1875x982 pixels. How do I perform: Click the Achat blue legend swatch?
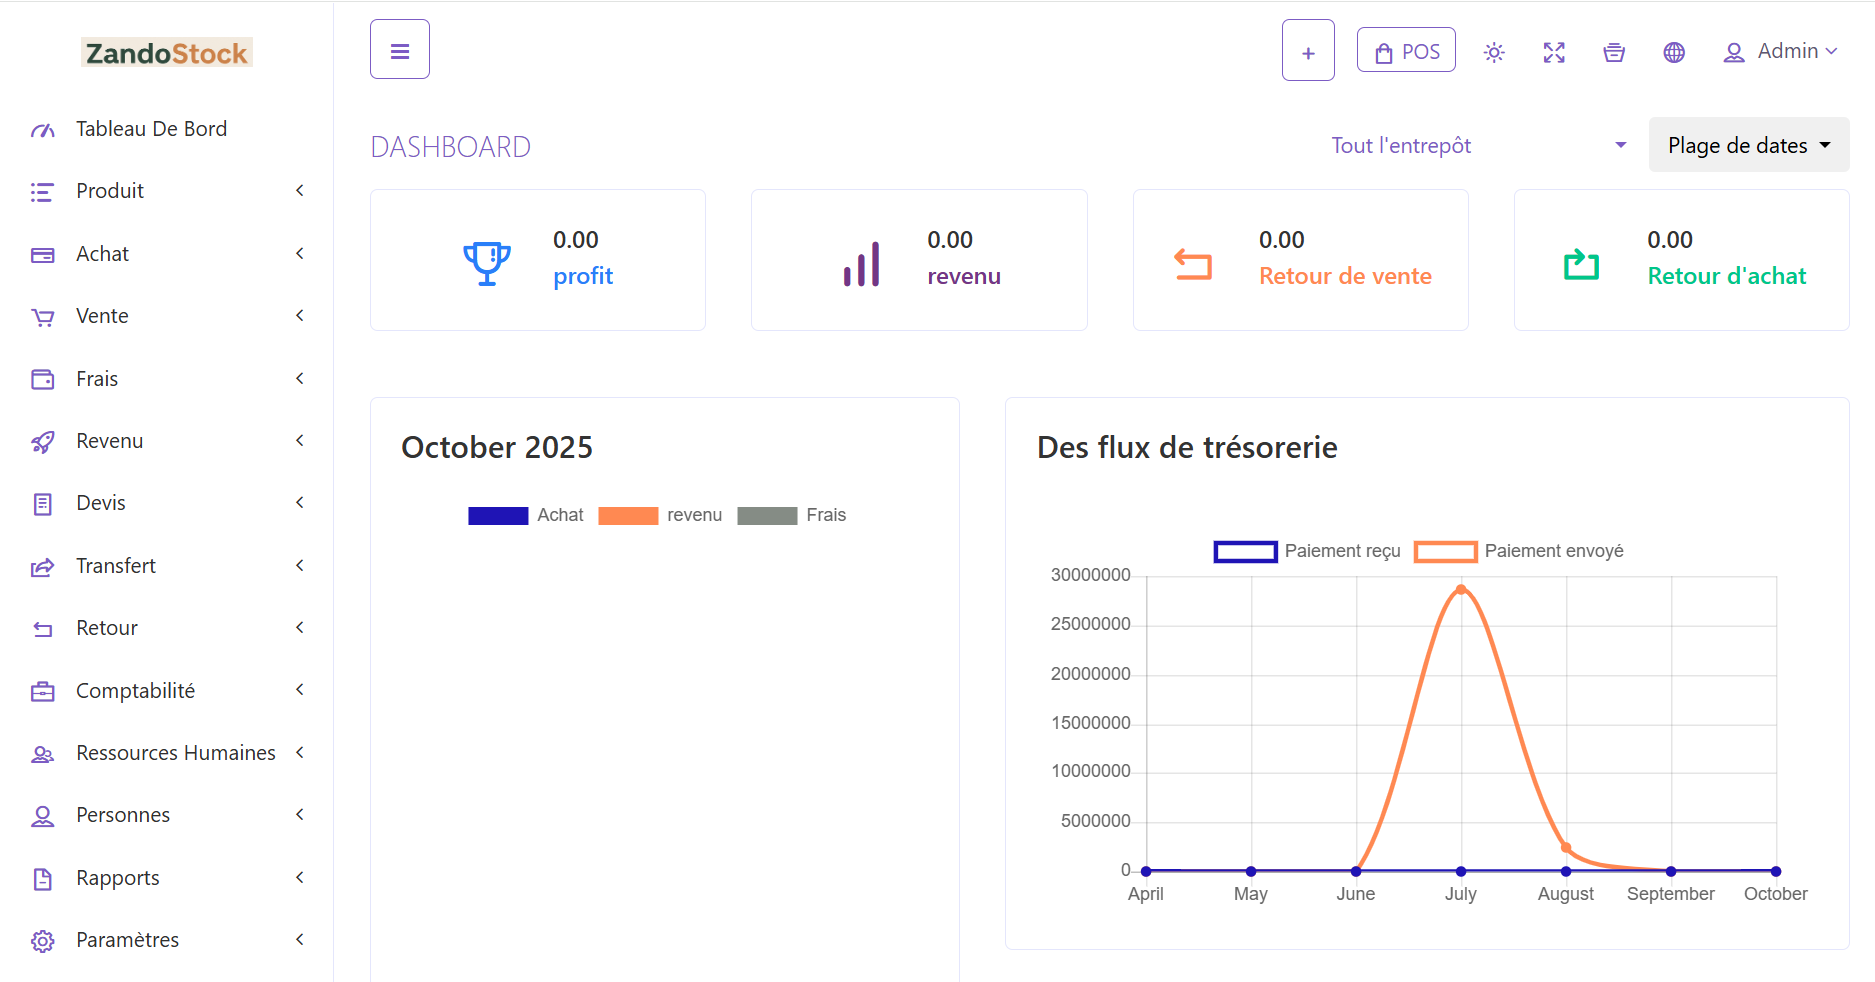[x=498, y=516]
